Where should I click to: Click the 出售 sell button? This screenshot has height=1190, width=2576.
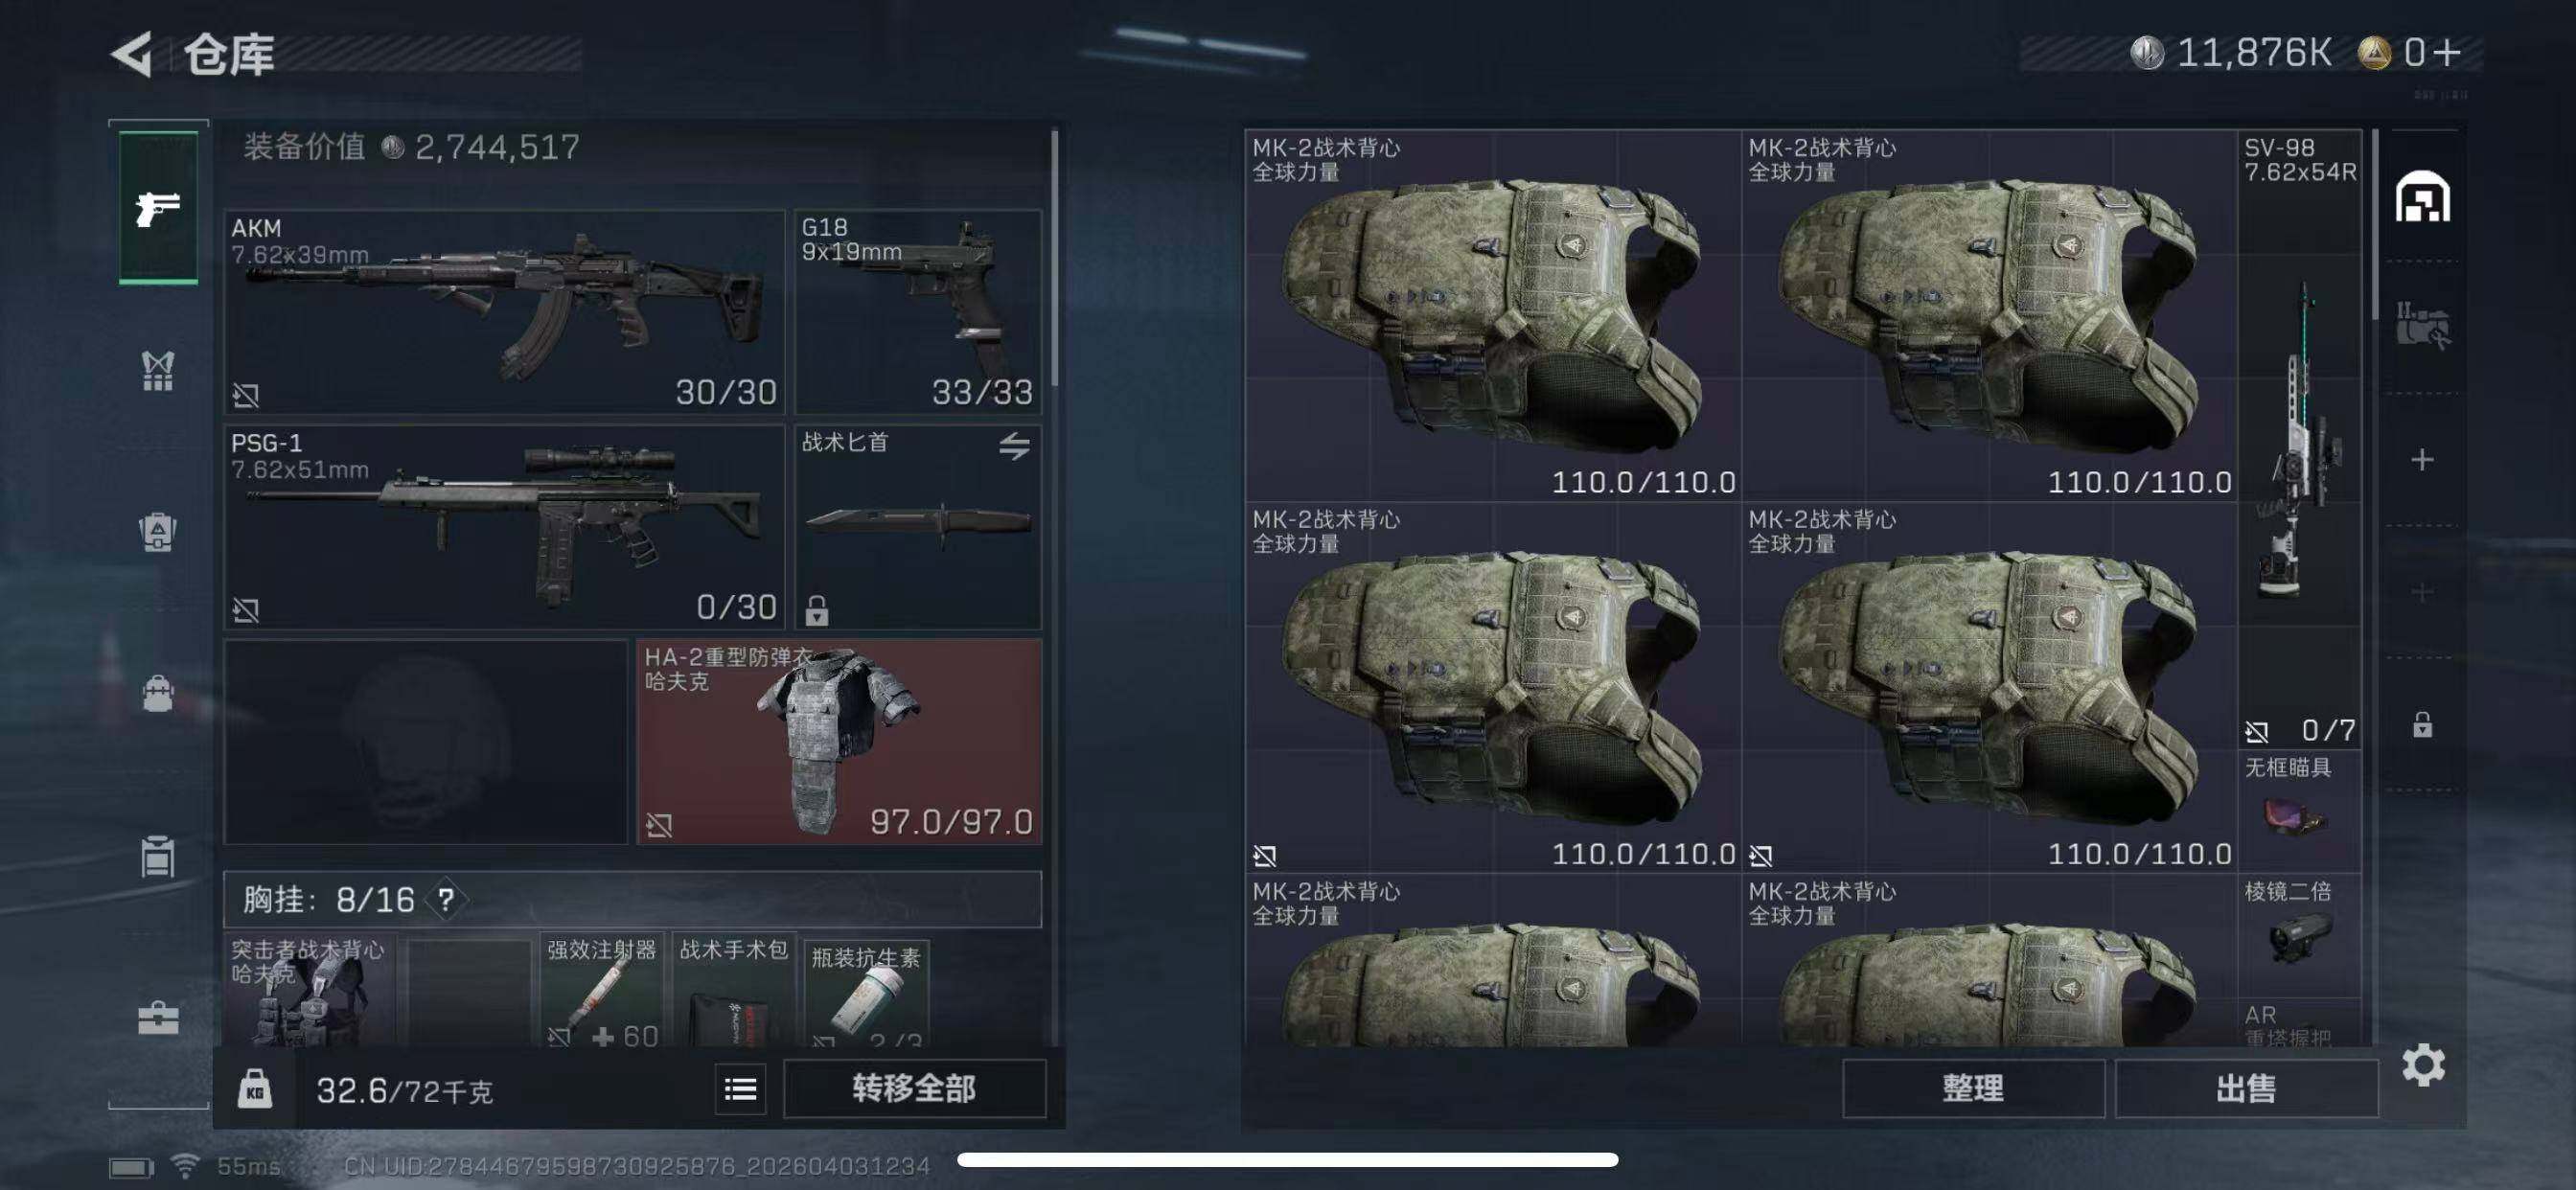pos(2246,1088)
